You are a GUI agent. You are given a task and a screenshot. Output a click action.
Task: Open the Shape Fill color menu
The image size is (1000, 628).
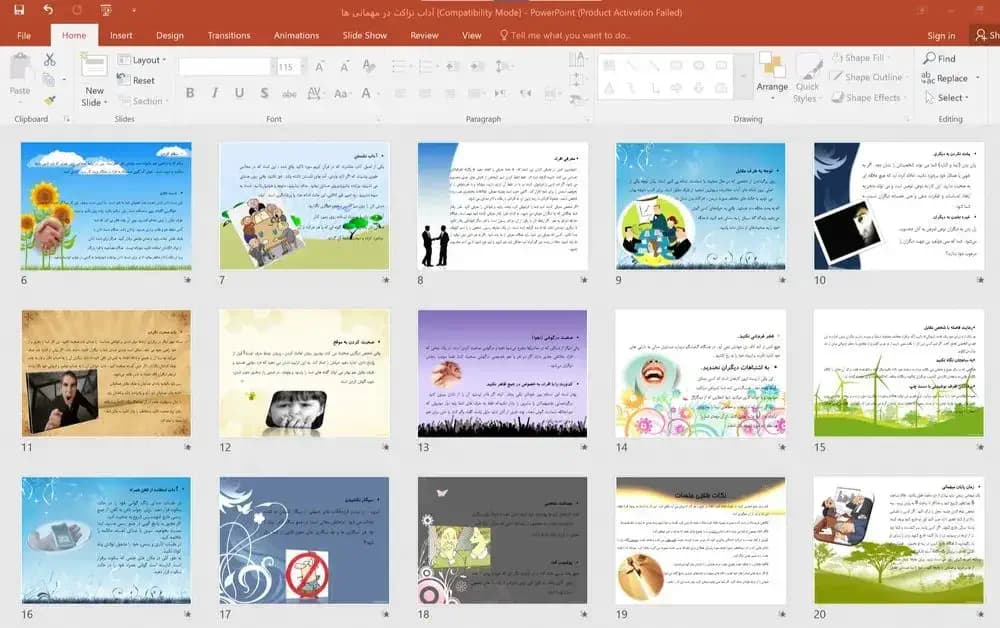(x=862, y=57)
